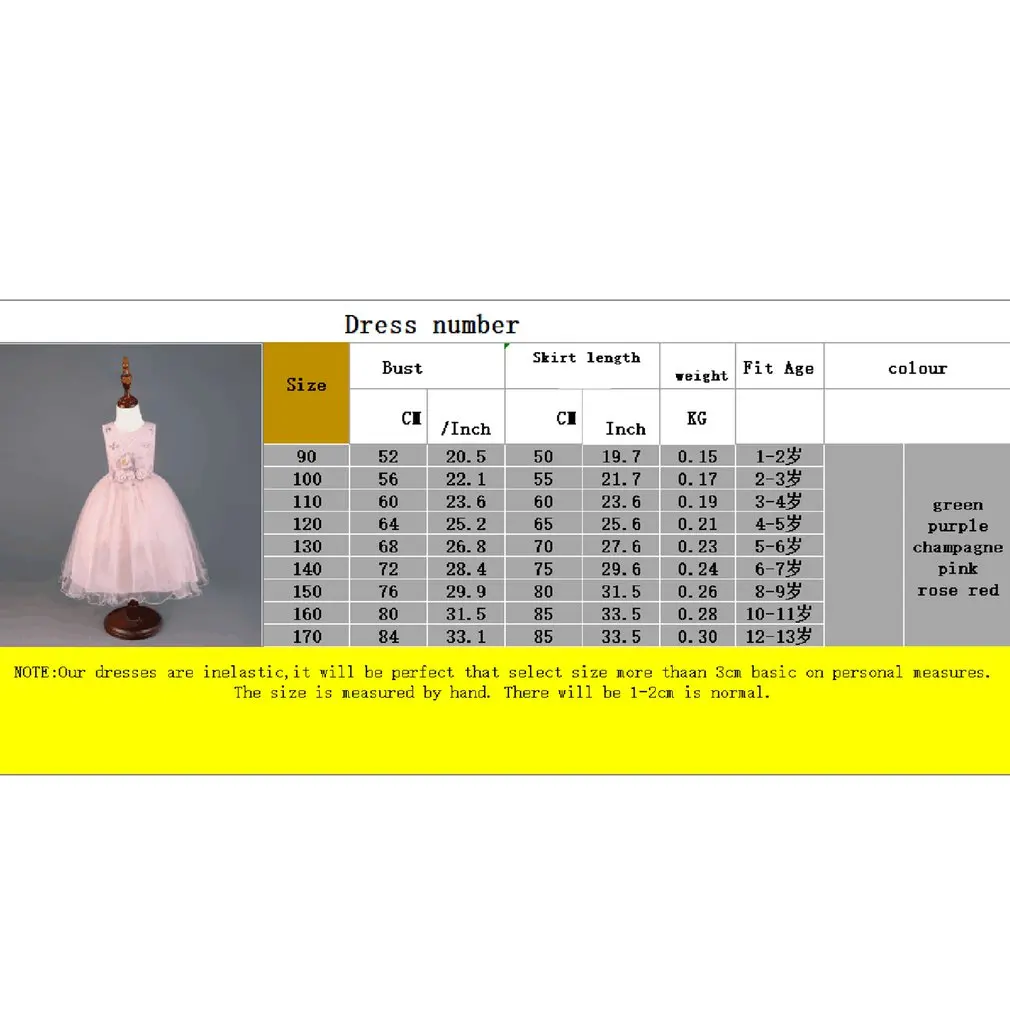Viewport: 1010px width, 1010px height.
Task: Click size "140" in the Size column
Action: click(x=307, y=569)
